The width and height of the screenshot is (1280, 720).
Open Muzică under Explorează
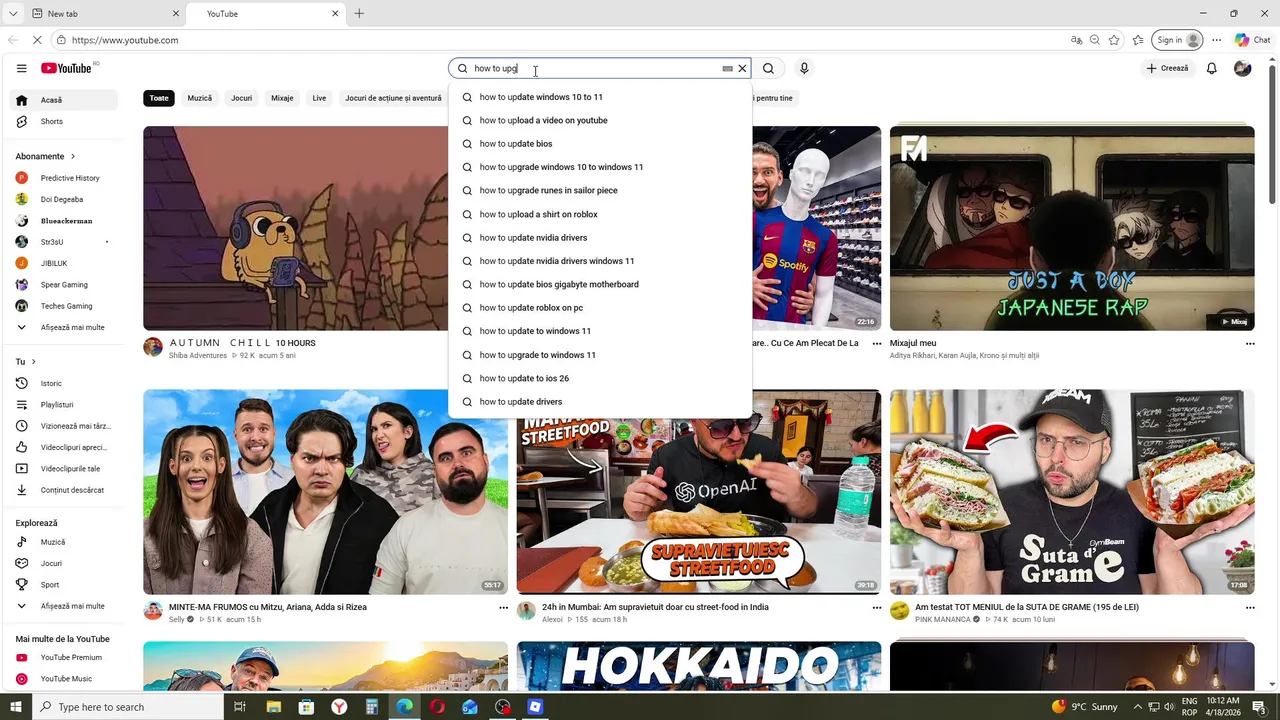point(64,542)
